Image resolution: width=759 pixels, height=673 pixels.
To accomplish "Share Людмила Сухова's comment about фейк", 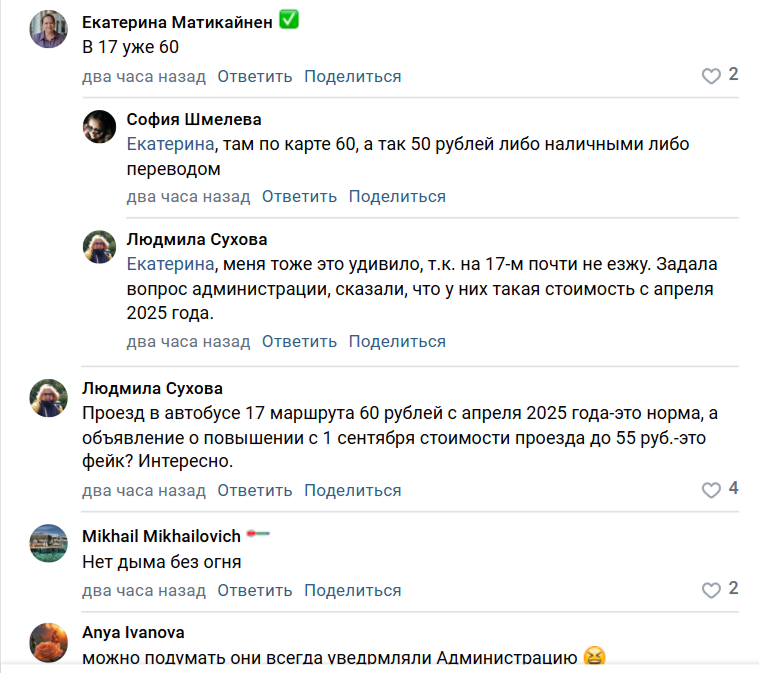I will 353,490.
